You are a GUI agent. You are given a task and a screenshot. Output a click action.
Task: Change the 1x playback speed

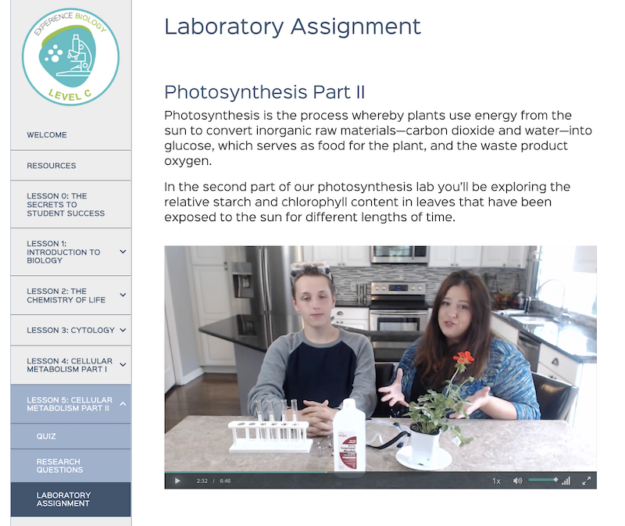tap(496, 481)
